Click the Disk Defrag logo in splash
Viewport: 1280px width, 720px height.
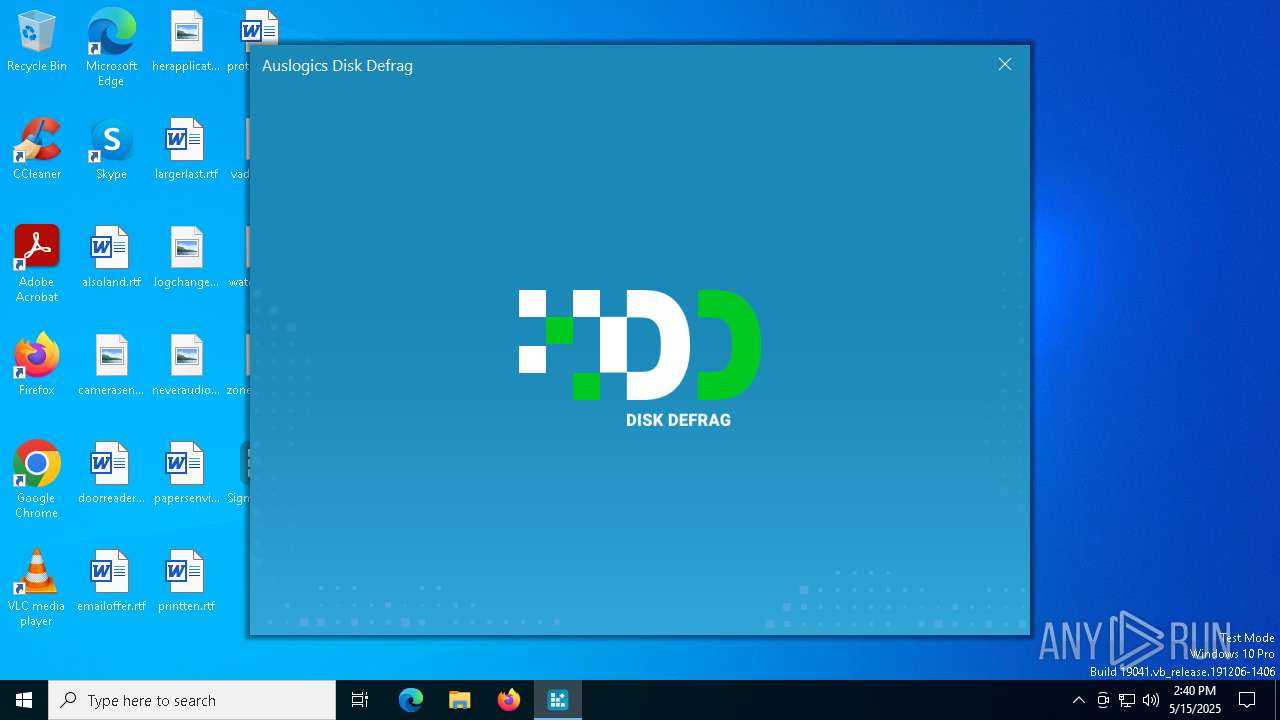coord(640,359)
